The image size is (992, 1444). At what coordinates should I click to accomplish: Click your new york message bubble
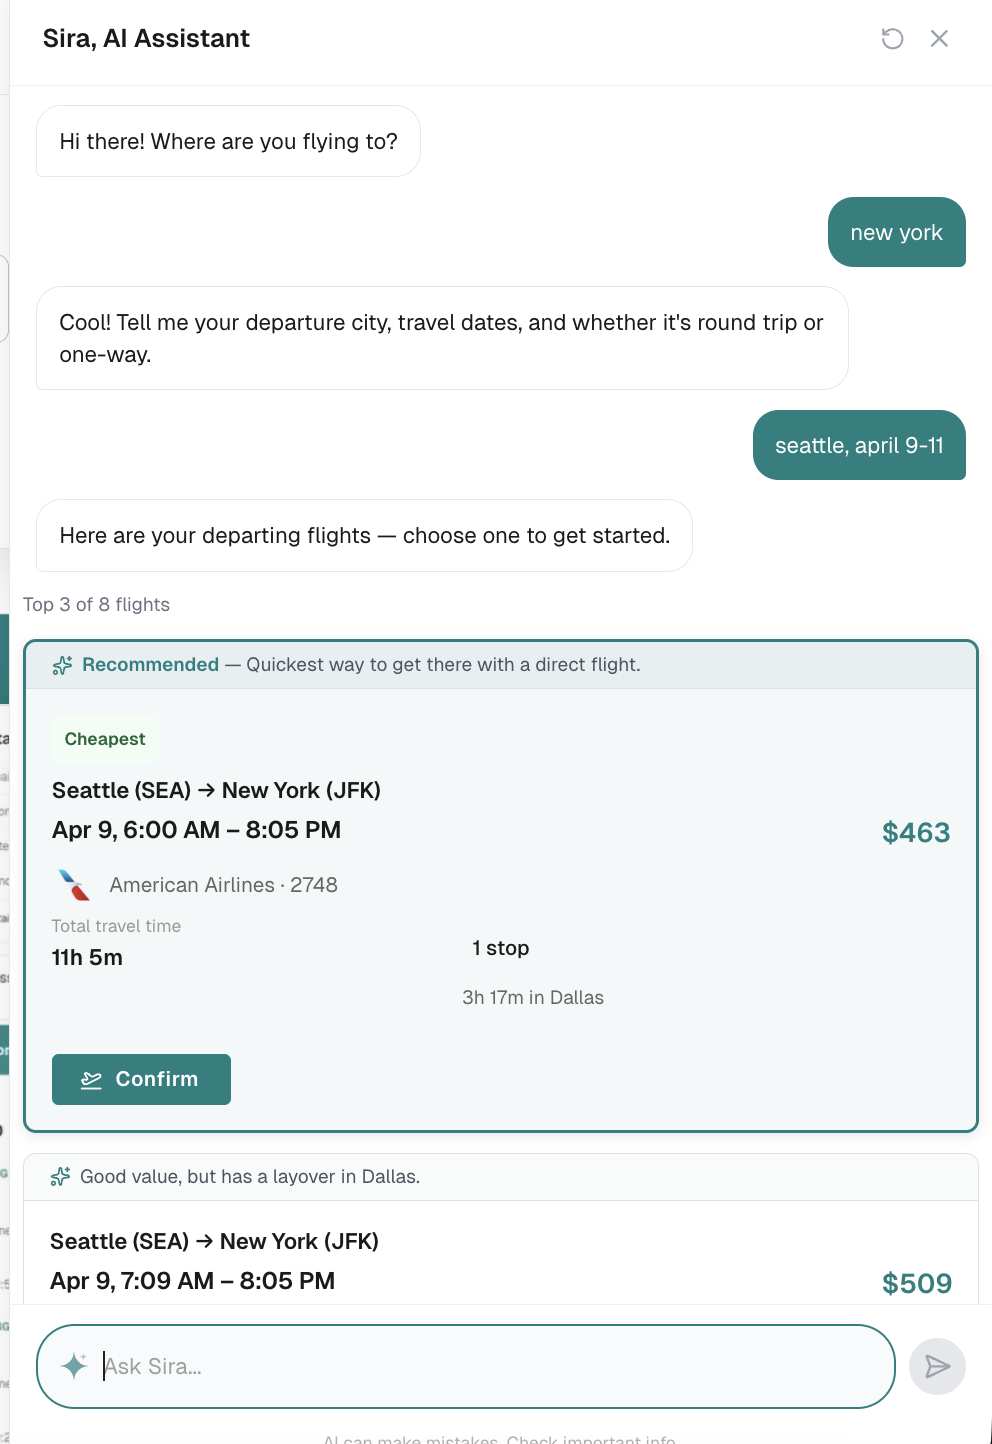click(x=896, y=232)
